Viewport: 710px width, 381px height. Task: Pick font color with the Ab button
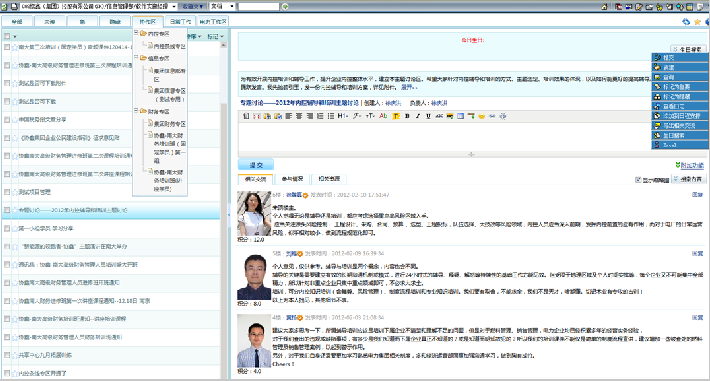pos(383,116)
